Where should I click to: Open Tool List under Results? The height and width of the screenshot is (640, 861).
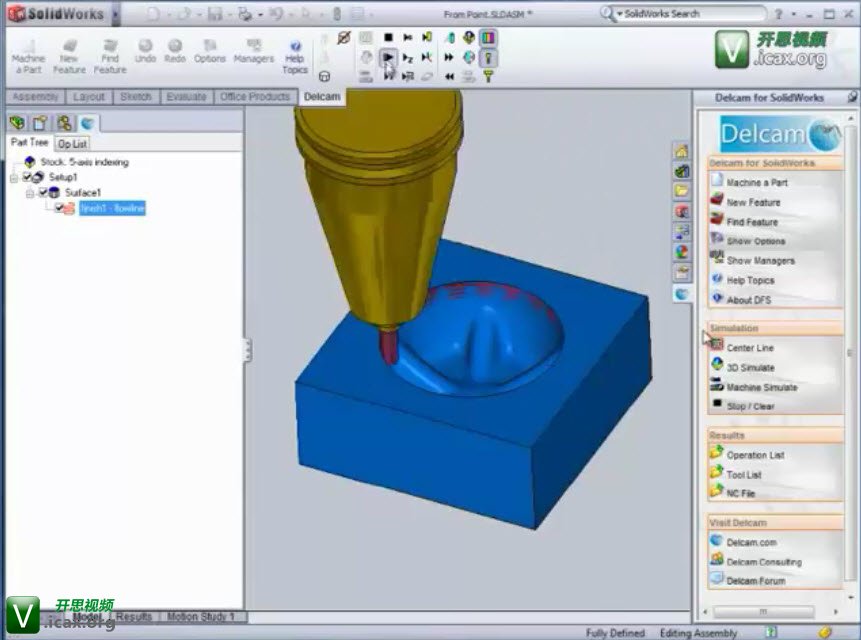pos(743,475)
